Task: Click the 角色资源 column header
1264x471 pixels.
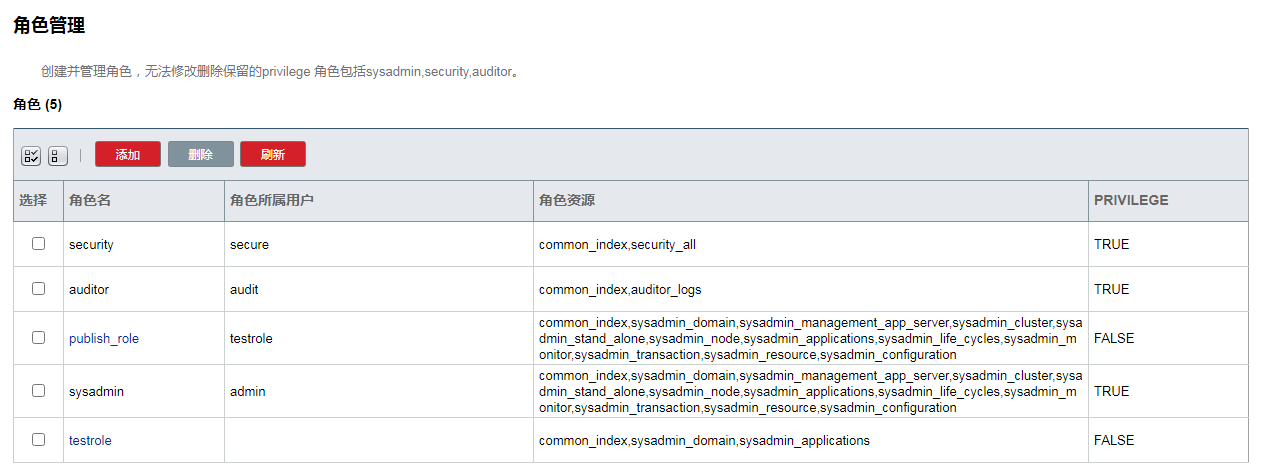Action: coord(567,201)
